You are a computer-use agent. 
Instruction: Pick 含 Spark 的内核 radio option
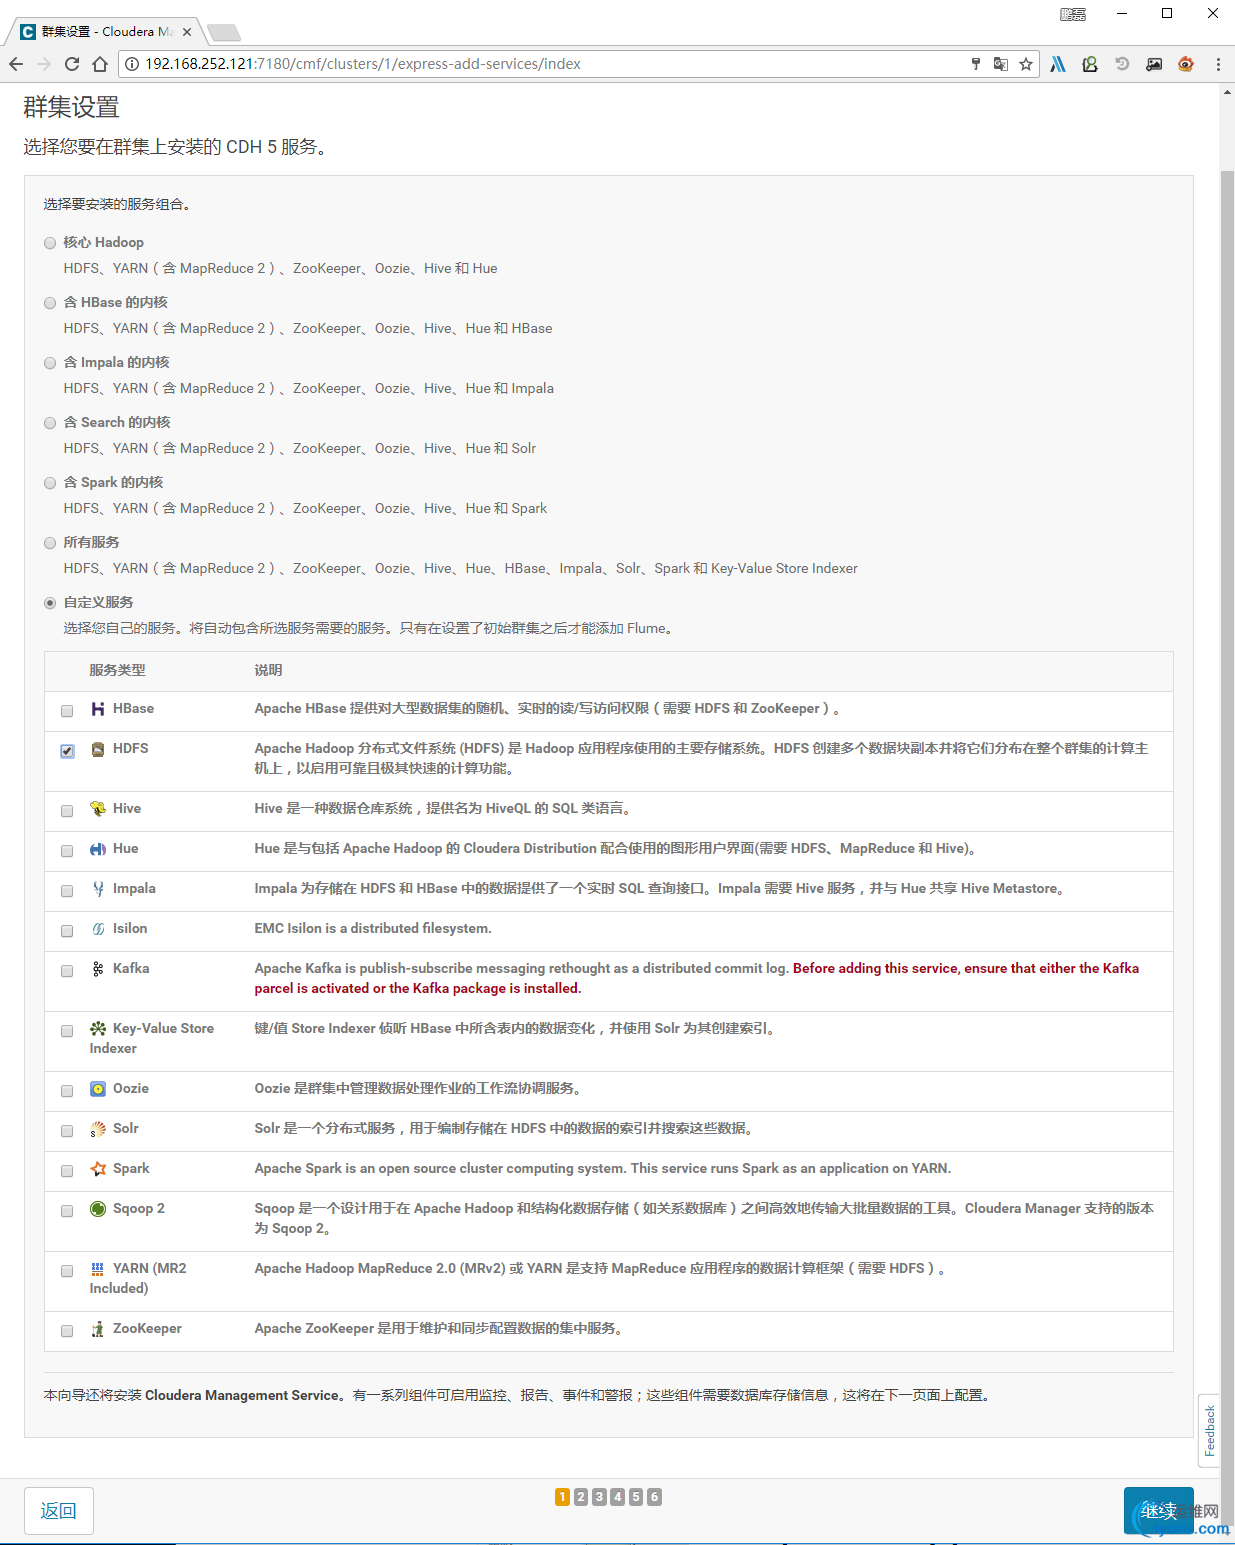[50, 483]
